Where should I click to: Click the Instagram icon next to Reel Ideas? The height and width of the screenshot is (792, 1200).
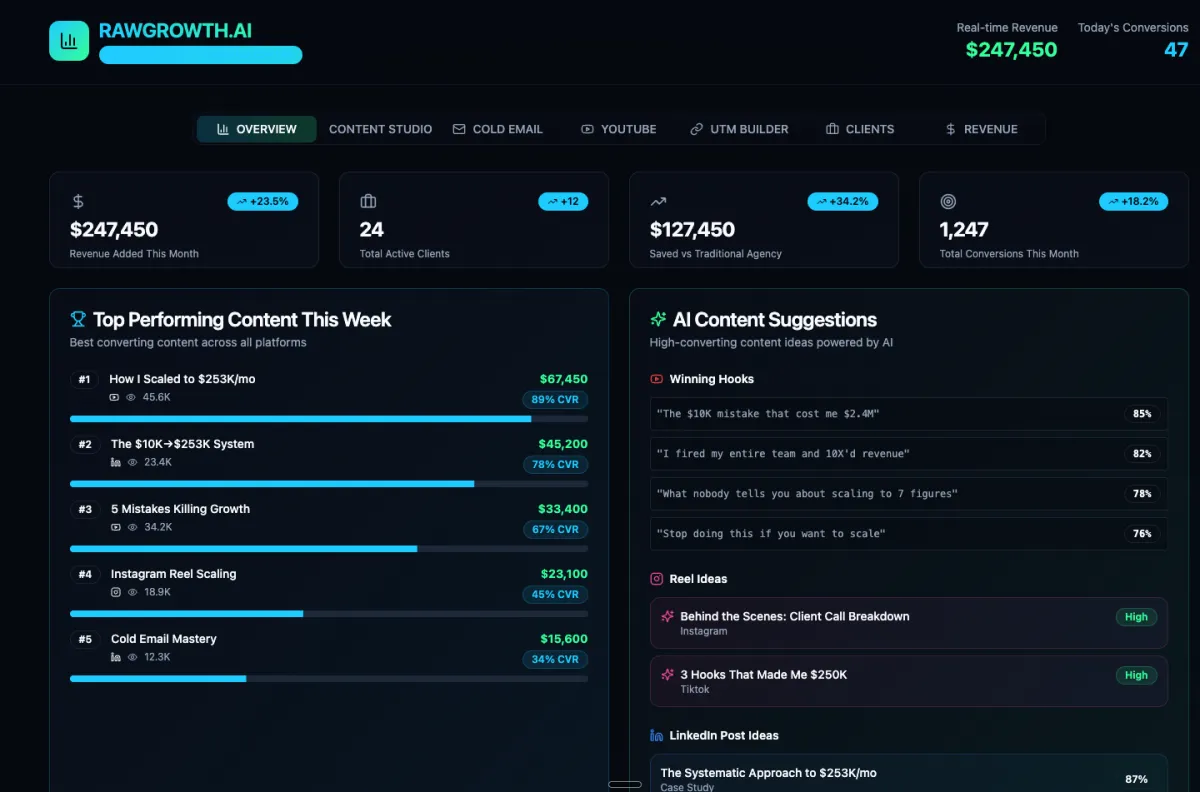pos(657,579)
